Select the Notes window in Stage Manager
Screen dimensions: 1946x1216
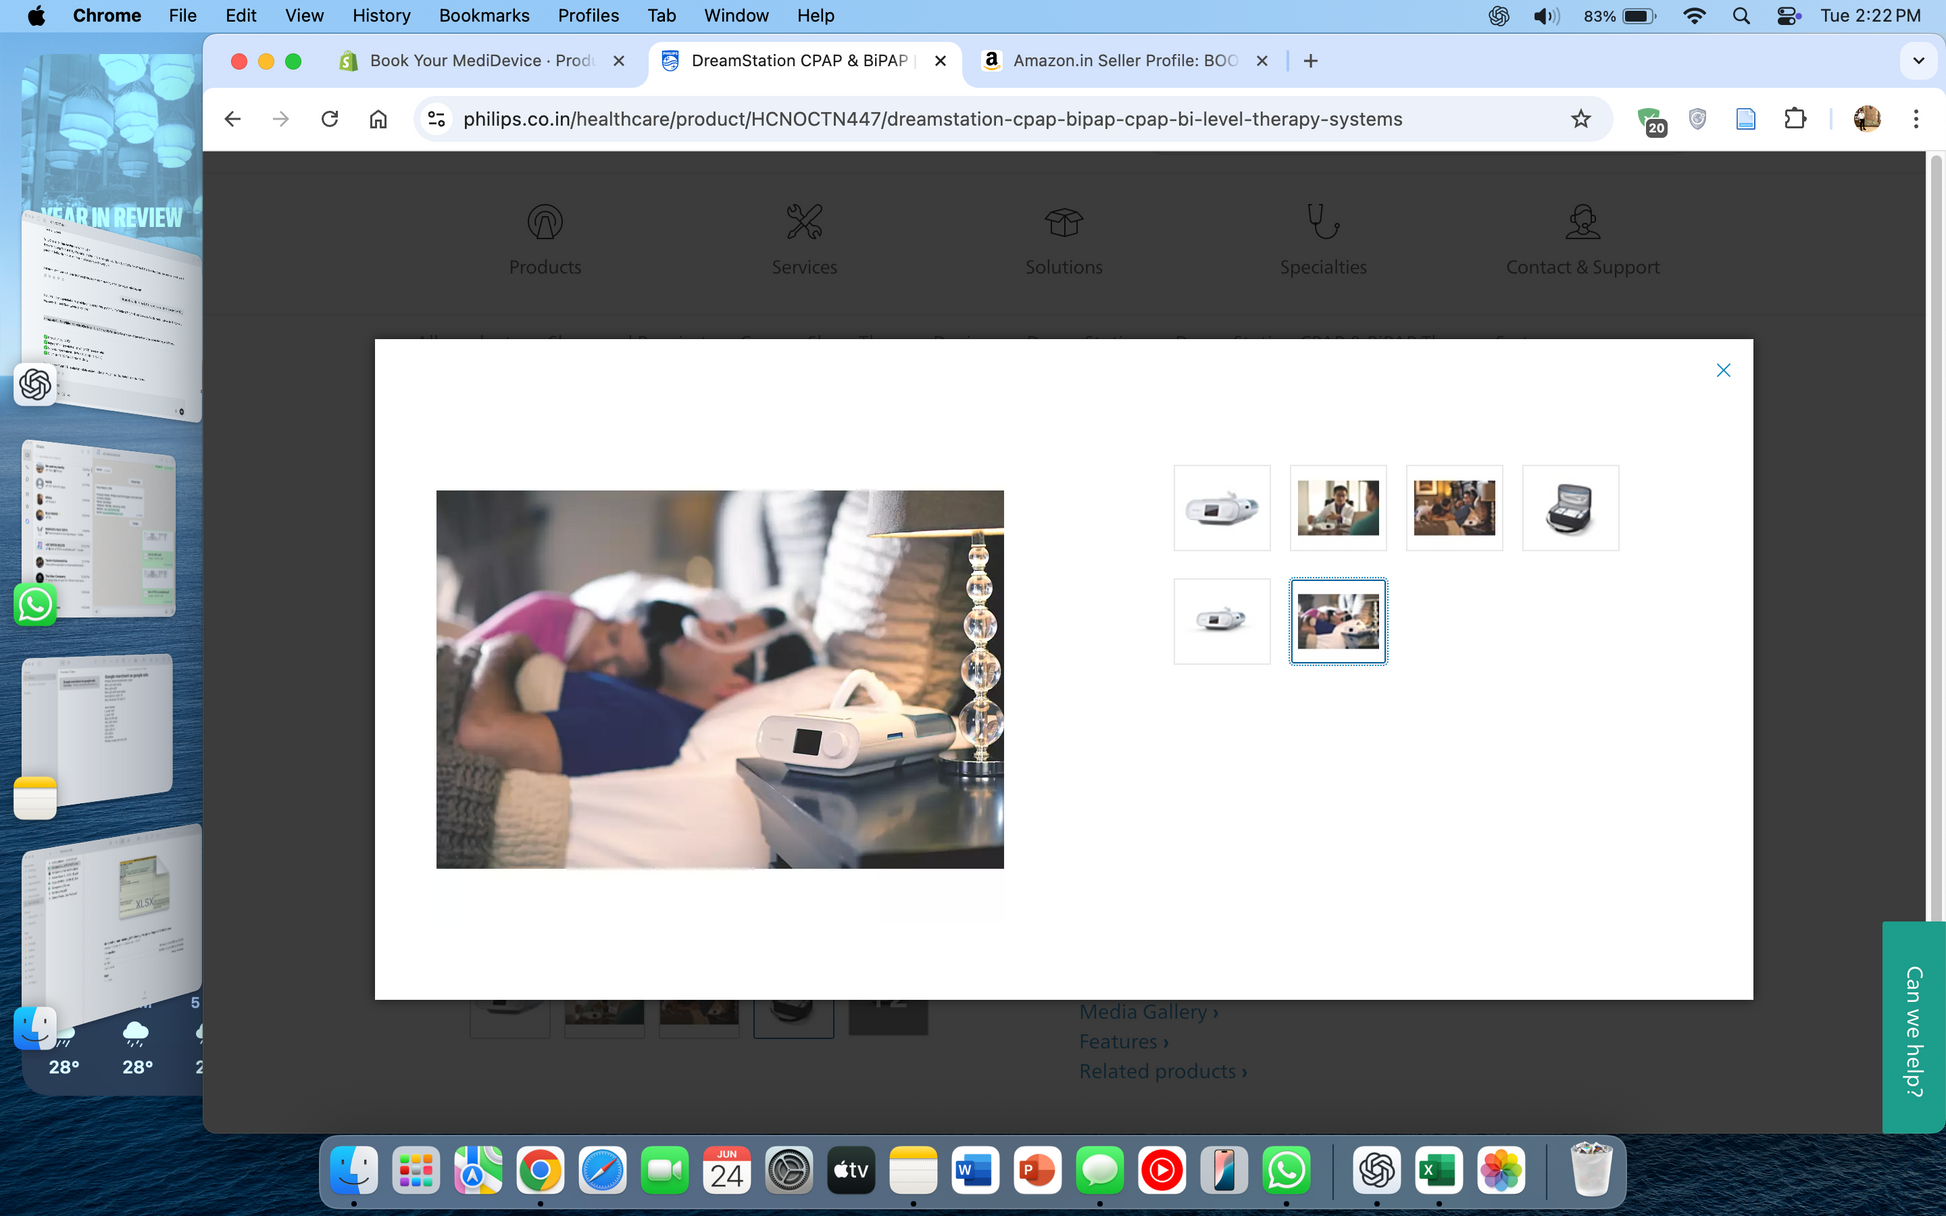click(97, 730)
